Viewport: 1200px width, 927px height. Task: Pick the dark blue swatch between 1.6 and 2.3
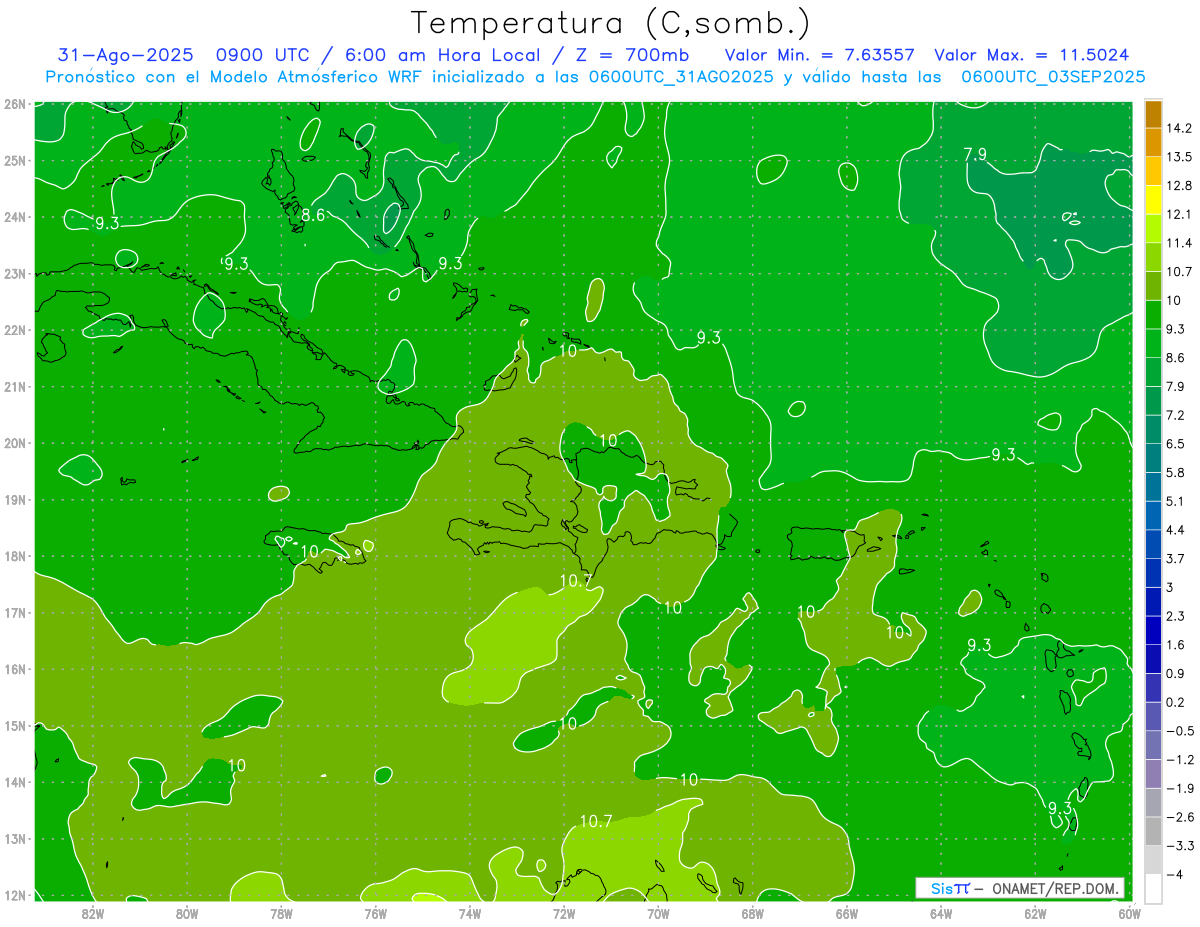coord(1153,630)
